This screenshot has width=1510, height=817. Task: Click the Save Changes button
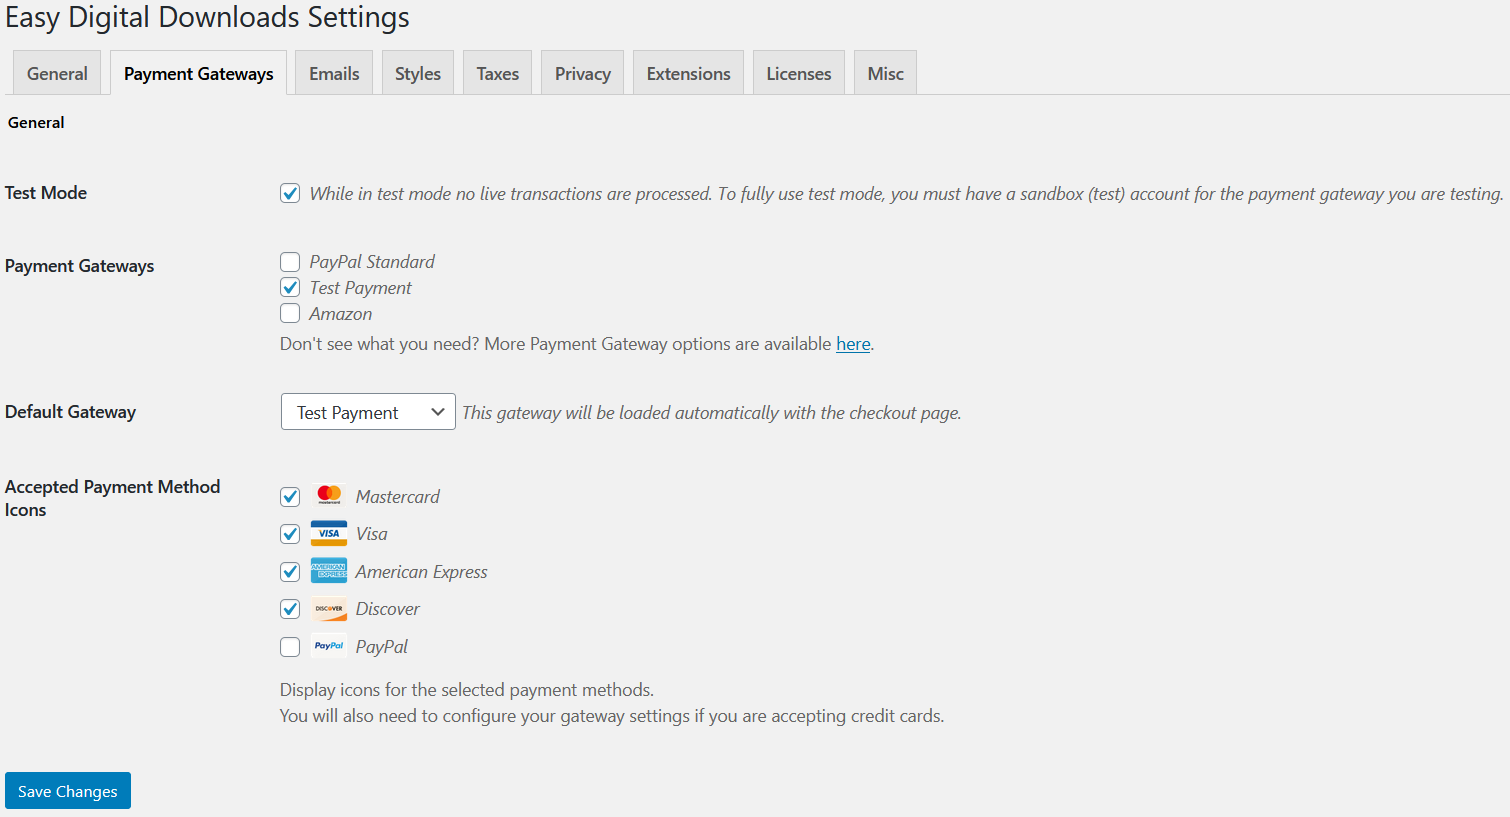click(x=68, y=791)
